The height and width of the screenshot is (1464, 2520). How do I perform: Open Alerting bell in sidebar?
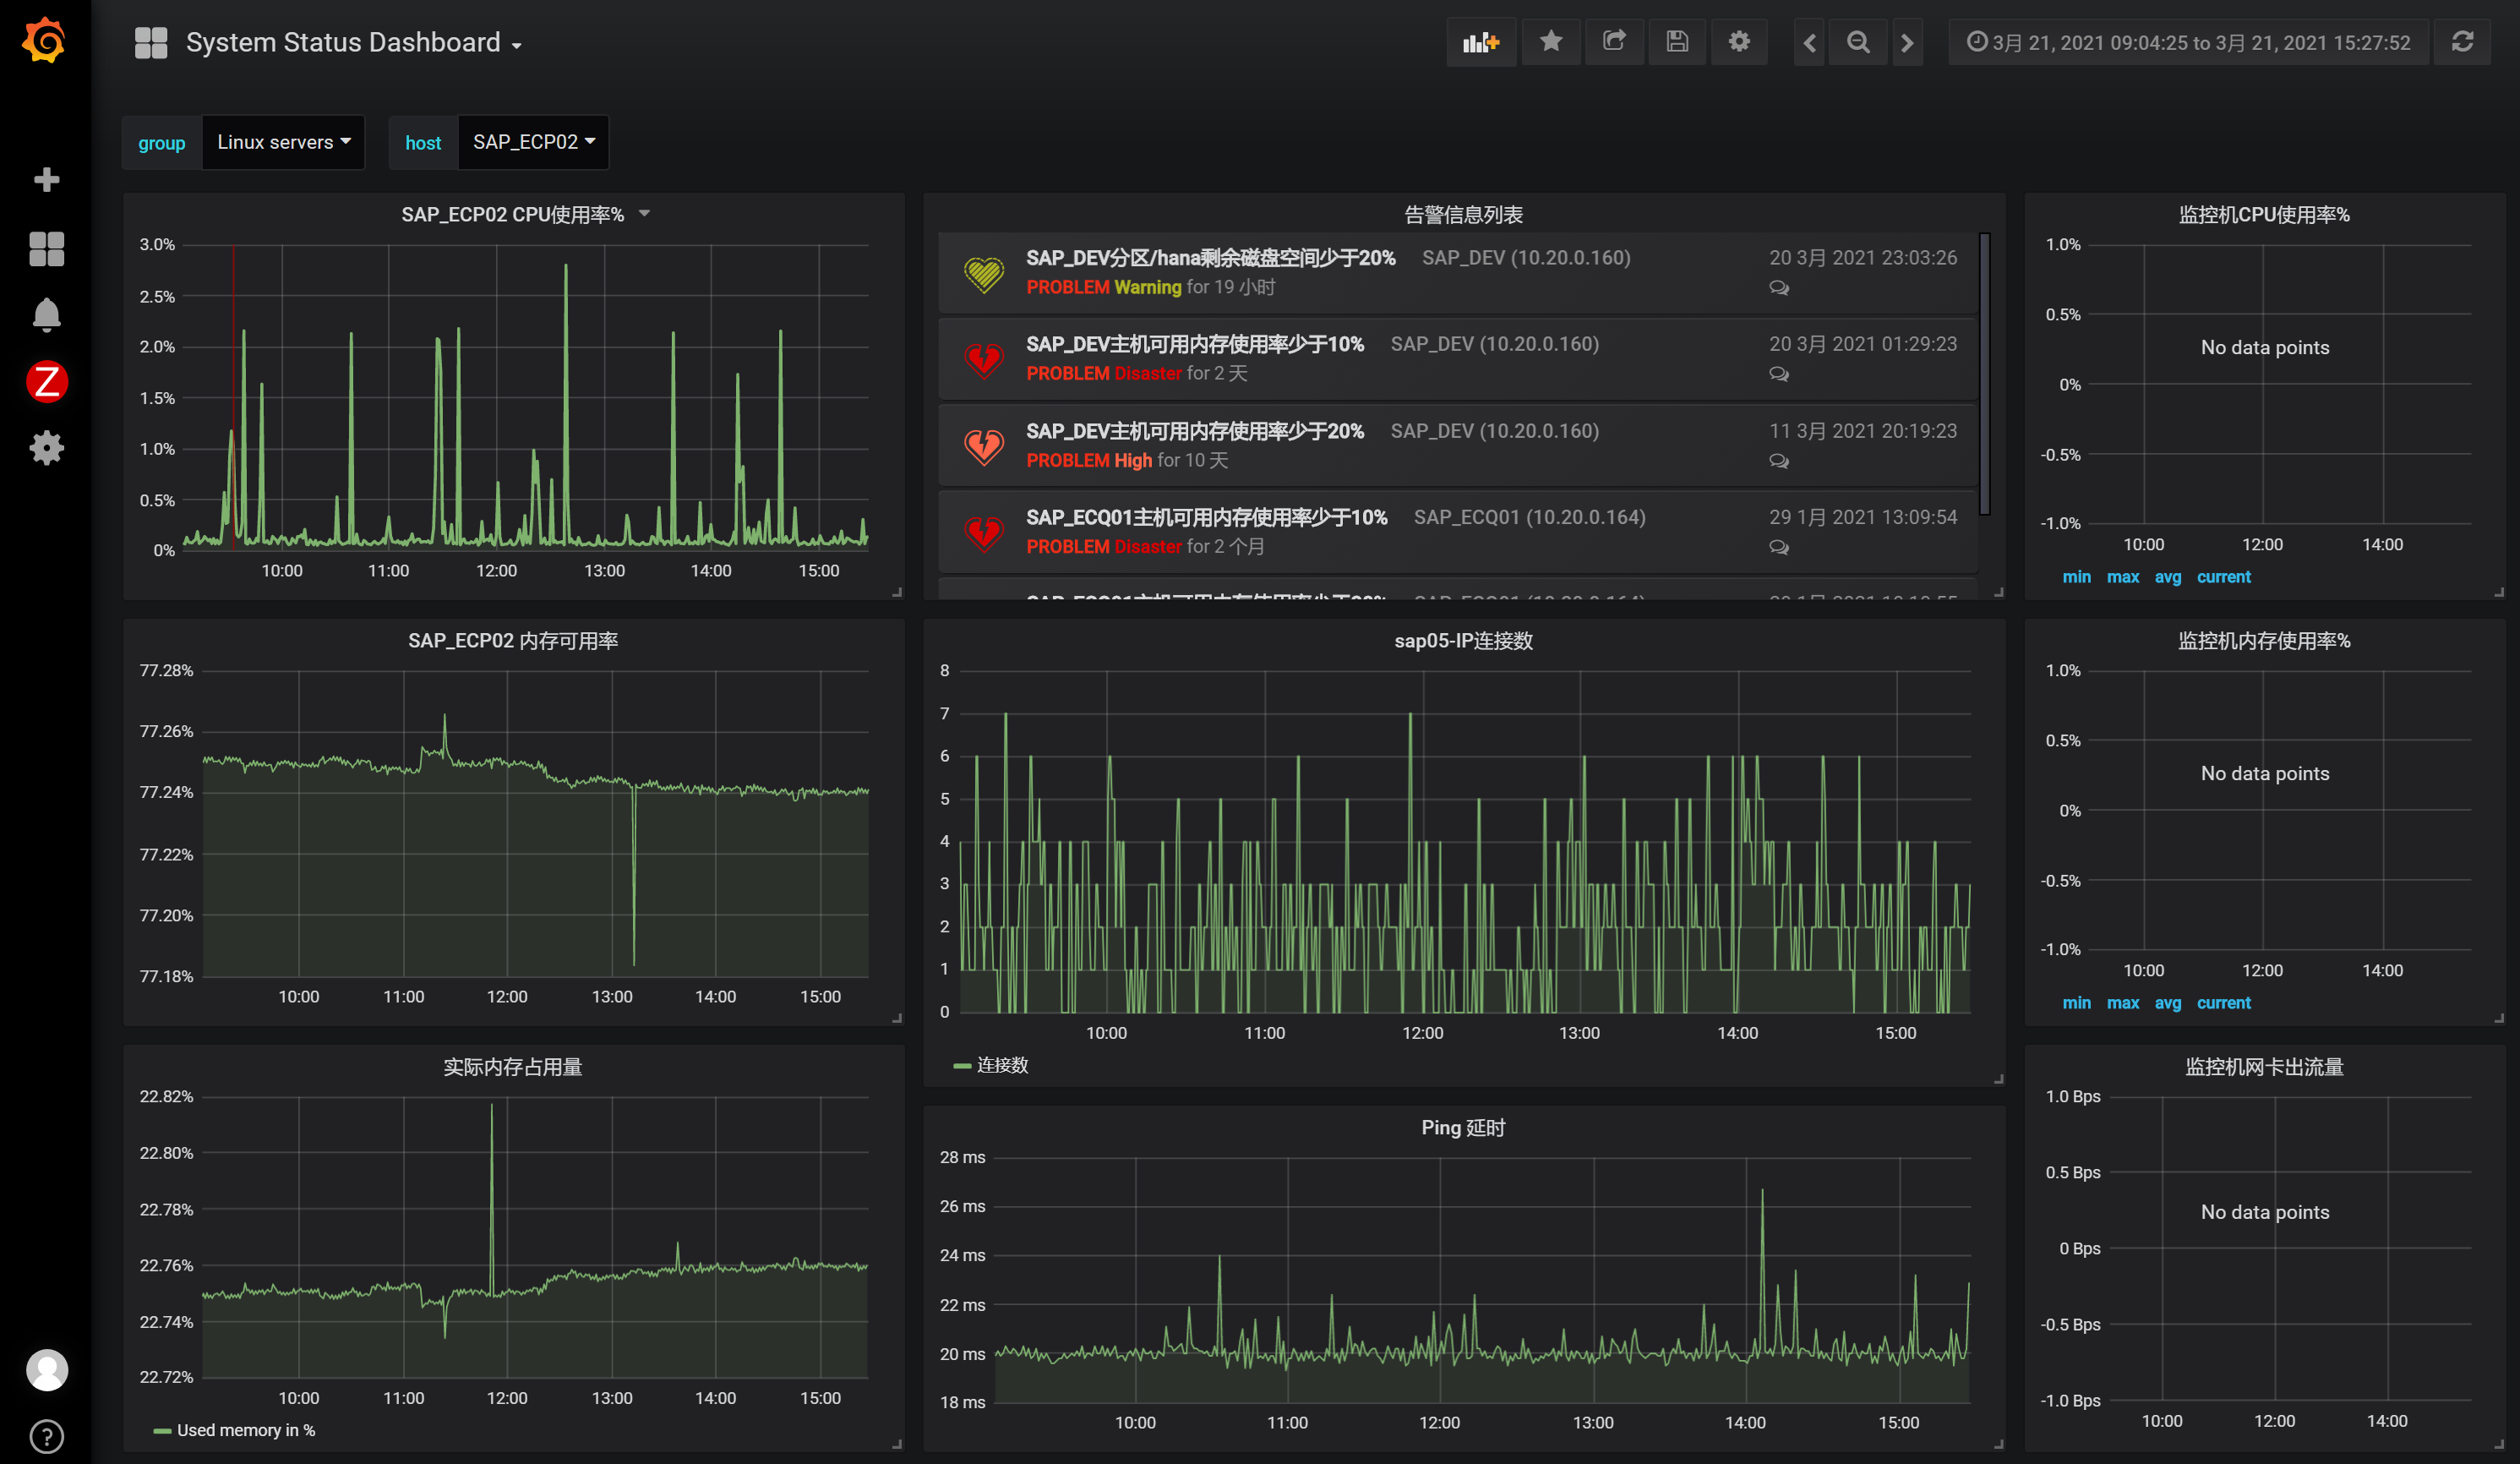pyautogui.click(x=46, y=315)
